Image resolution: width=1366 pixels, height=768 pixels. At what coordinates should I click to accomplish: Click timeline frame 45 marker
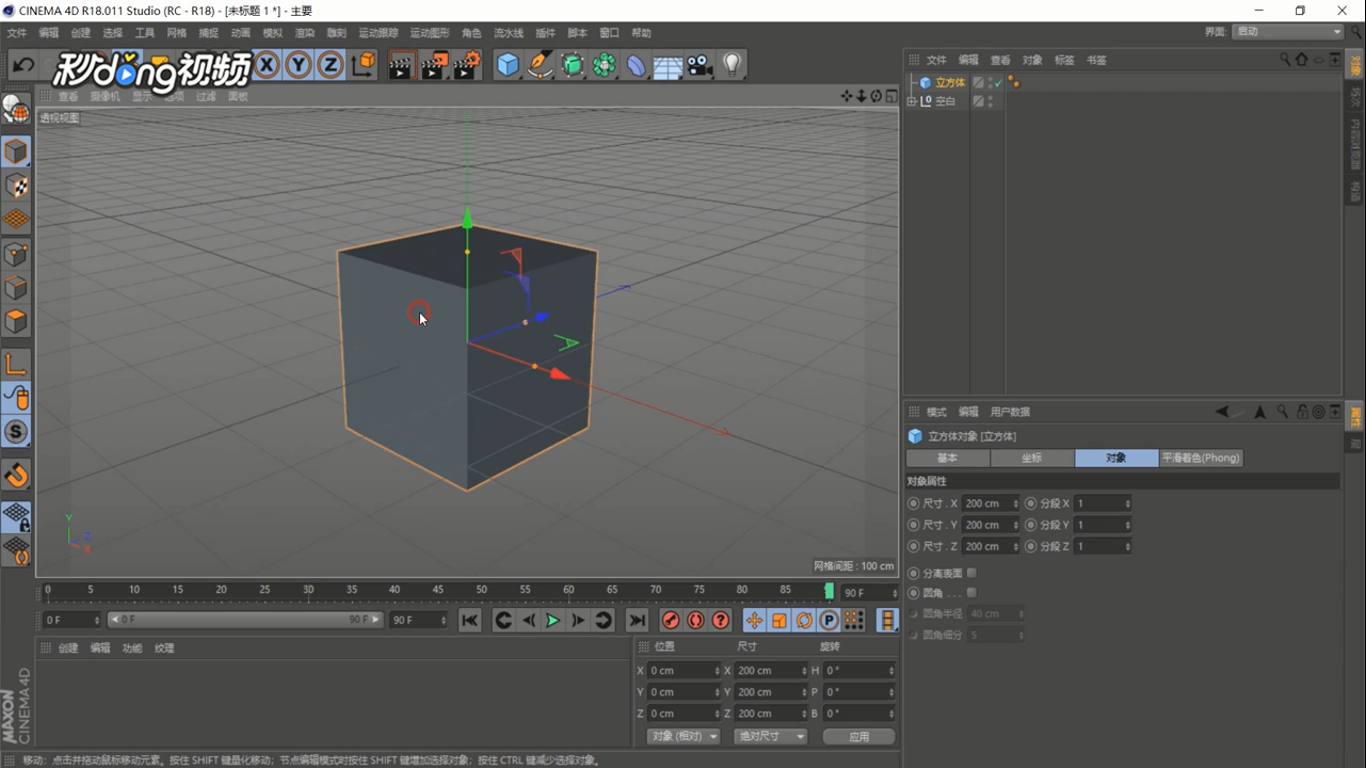click(438, 590)
